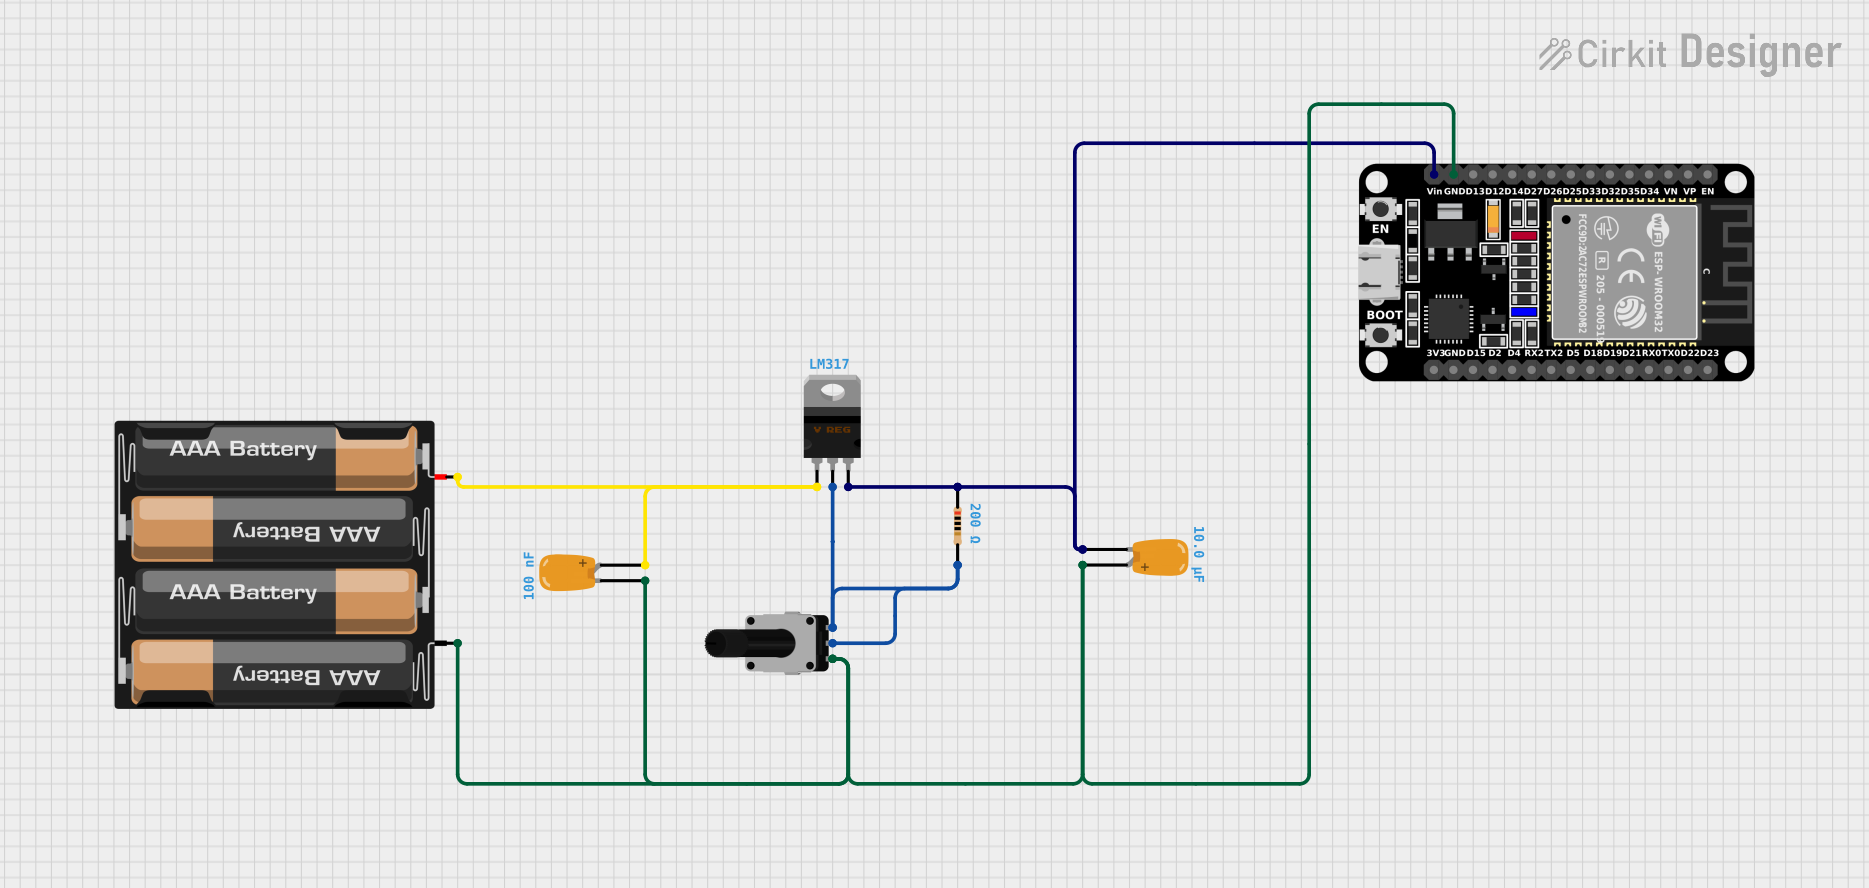The width and height of the screenshot is (1869, 888).
Task: Click the Vin pin on the ESP32
Action: point(1433,174)
